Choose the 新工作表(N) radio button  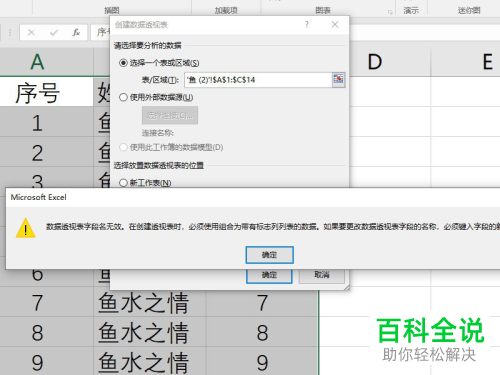point(123,183)
